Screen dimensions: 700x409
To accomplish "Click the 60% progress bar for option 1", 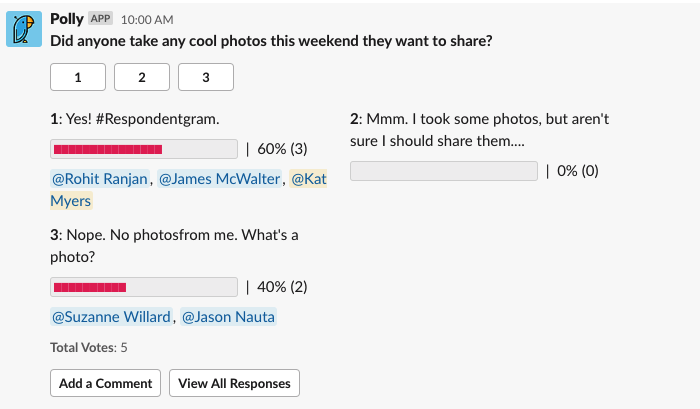I will point(144,149).
